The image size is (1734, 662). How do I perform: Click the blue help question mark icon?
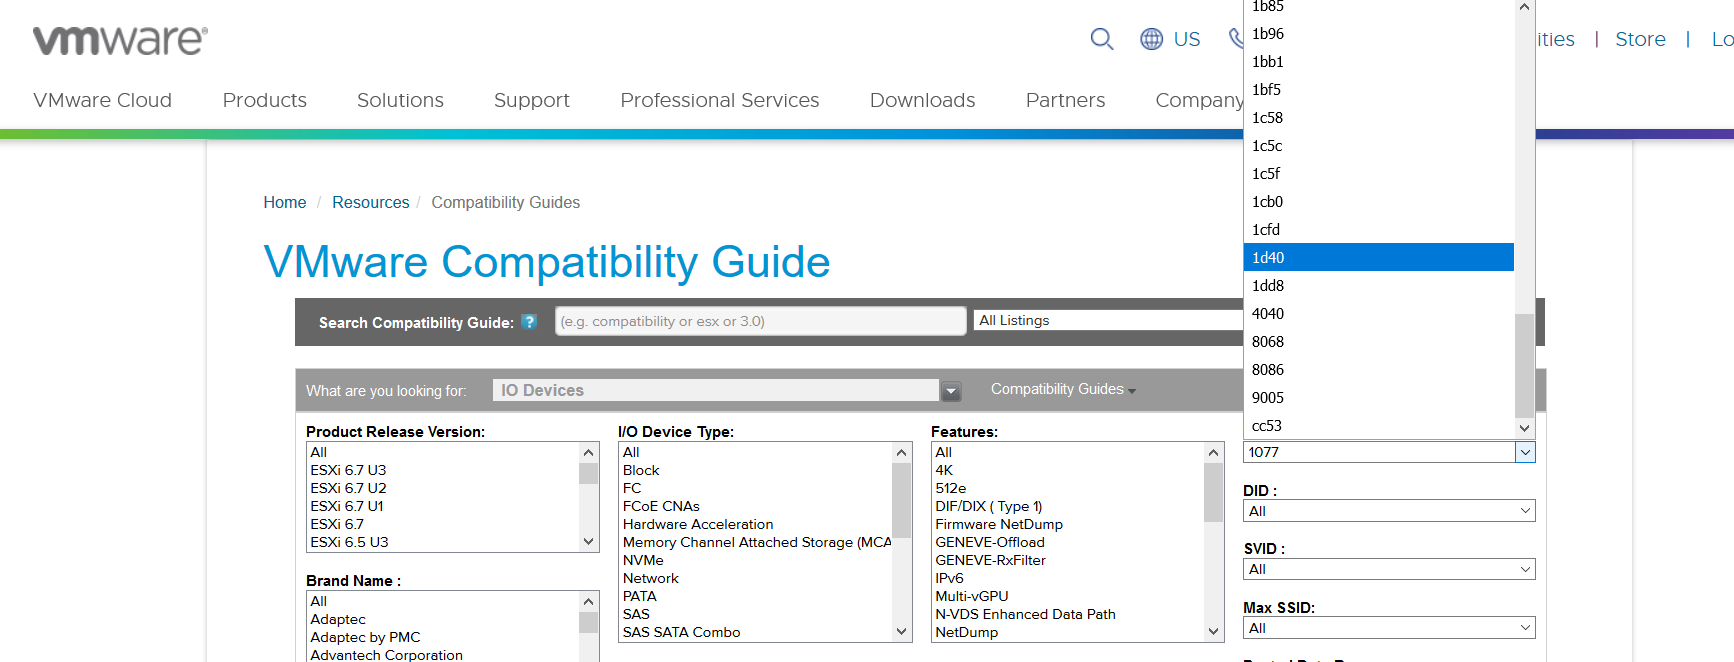coord(529,322)
